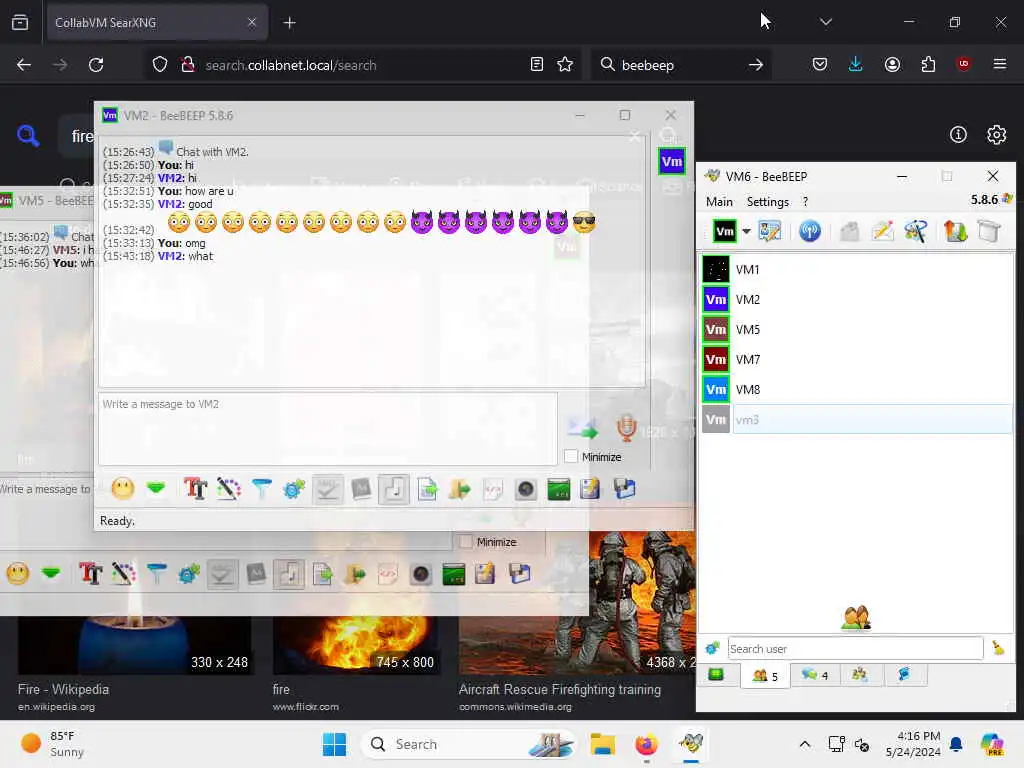Click red T font icon in VM5 chat

(90, 573)
